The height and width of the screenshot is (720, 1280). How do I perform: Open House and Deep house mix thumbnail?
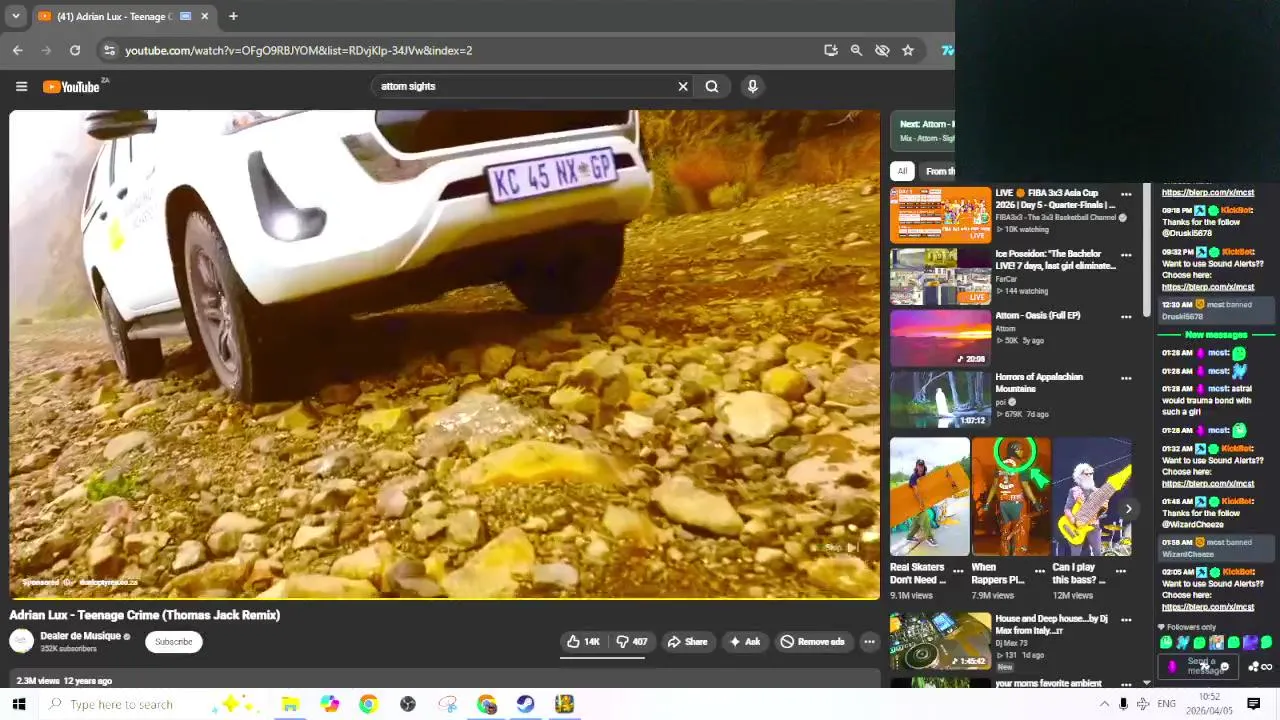pyautogui.click(x=940, y=641)
